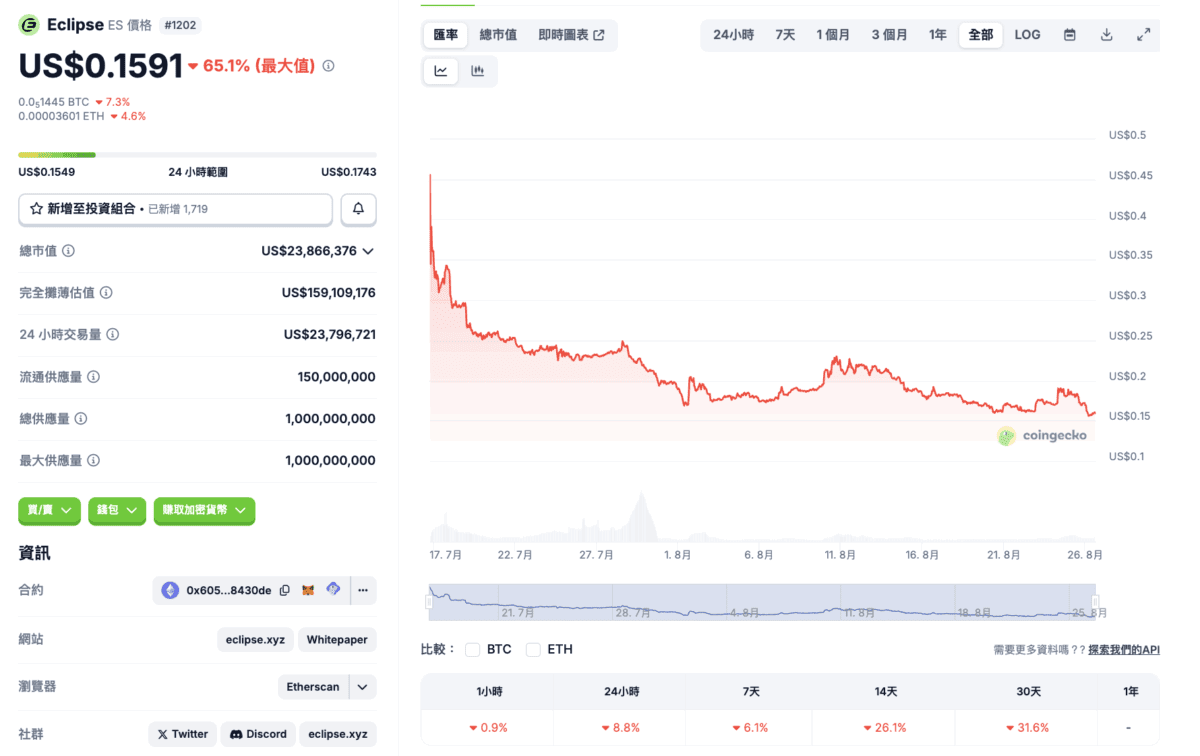Select the line chart view icon
Image resolution: width=1200 pixels, height=756 pixels.
point(441,71)
